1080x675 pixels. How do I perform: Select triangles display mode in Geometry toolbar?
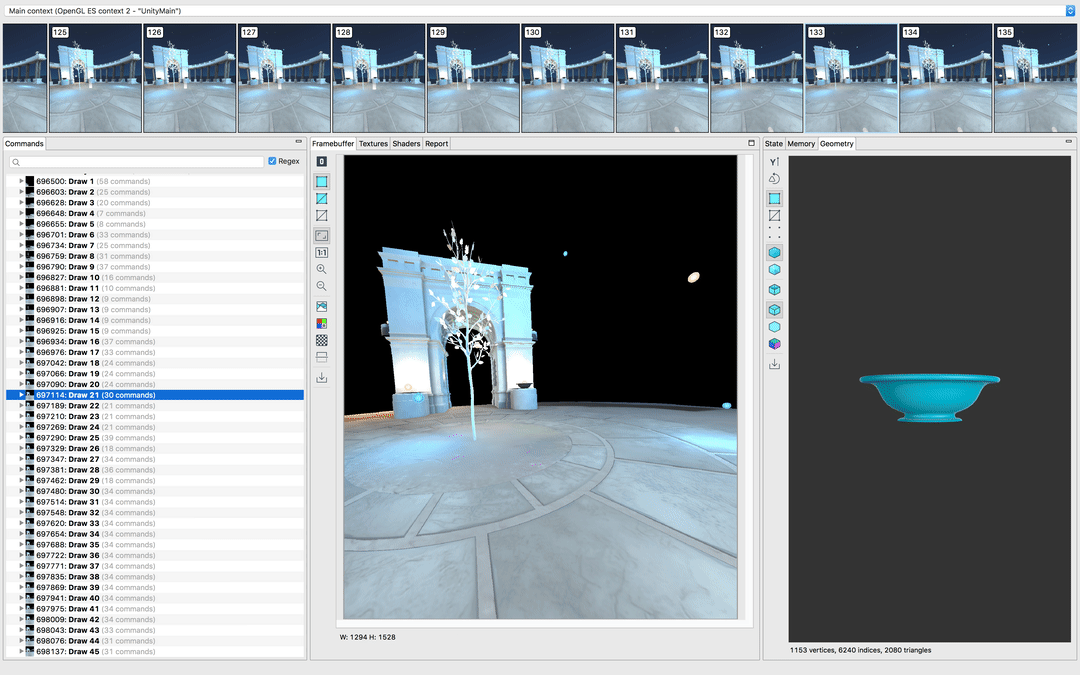[x=774, y=198]
